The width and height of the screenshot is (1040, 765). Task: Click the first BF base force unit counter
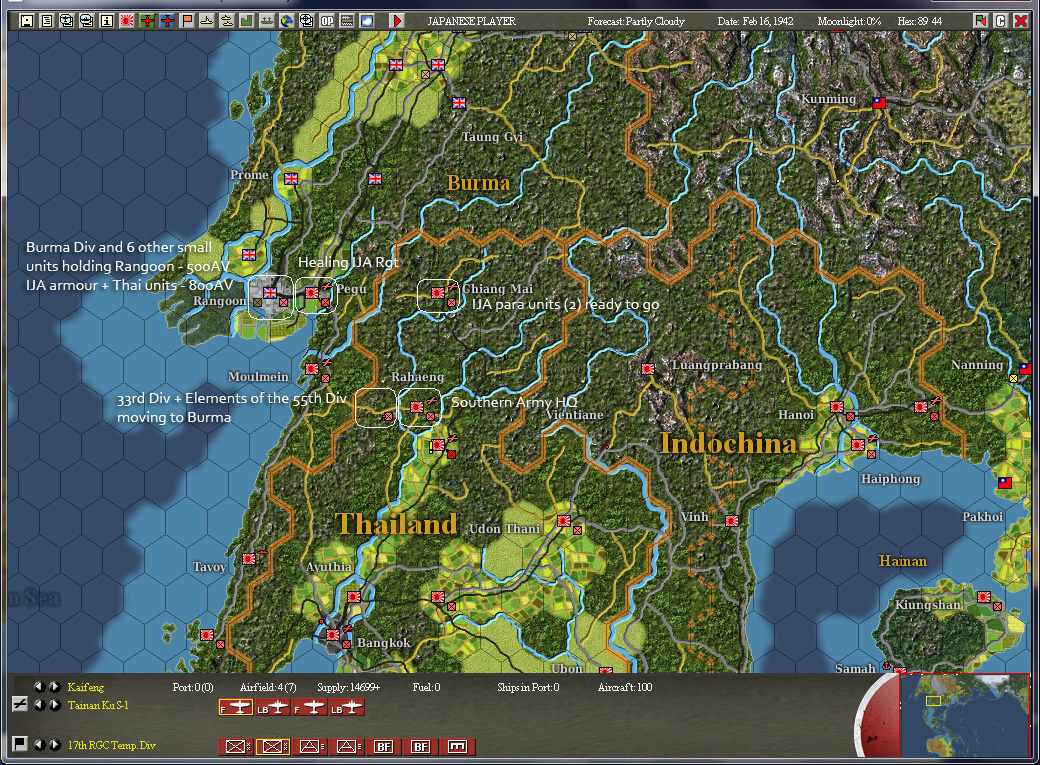pyautogui.click(x=384, y=746)
